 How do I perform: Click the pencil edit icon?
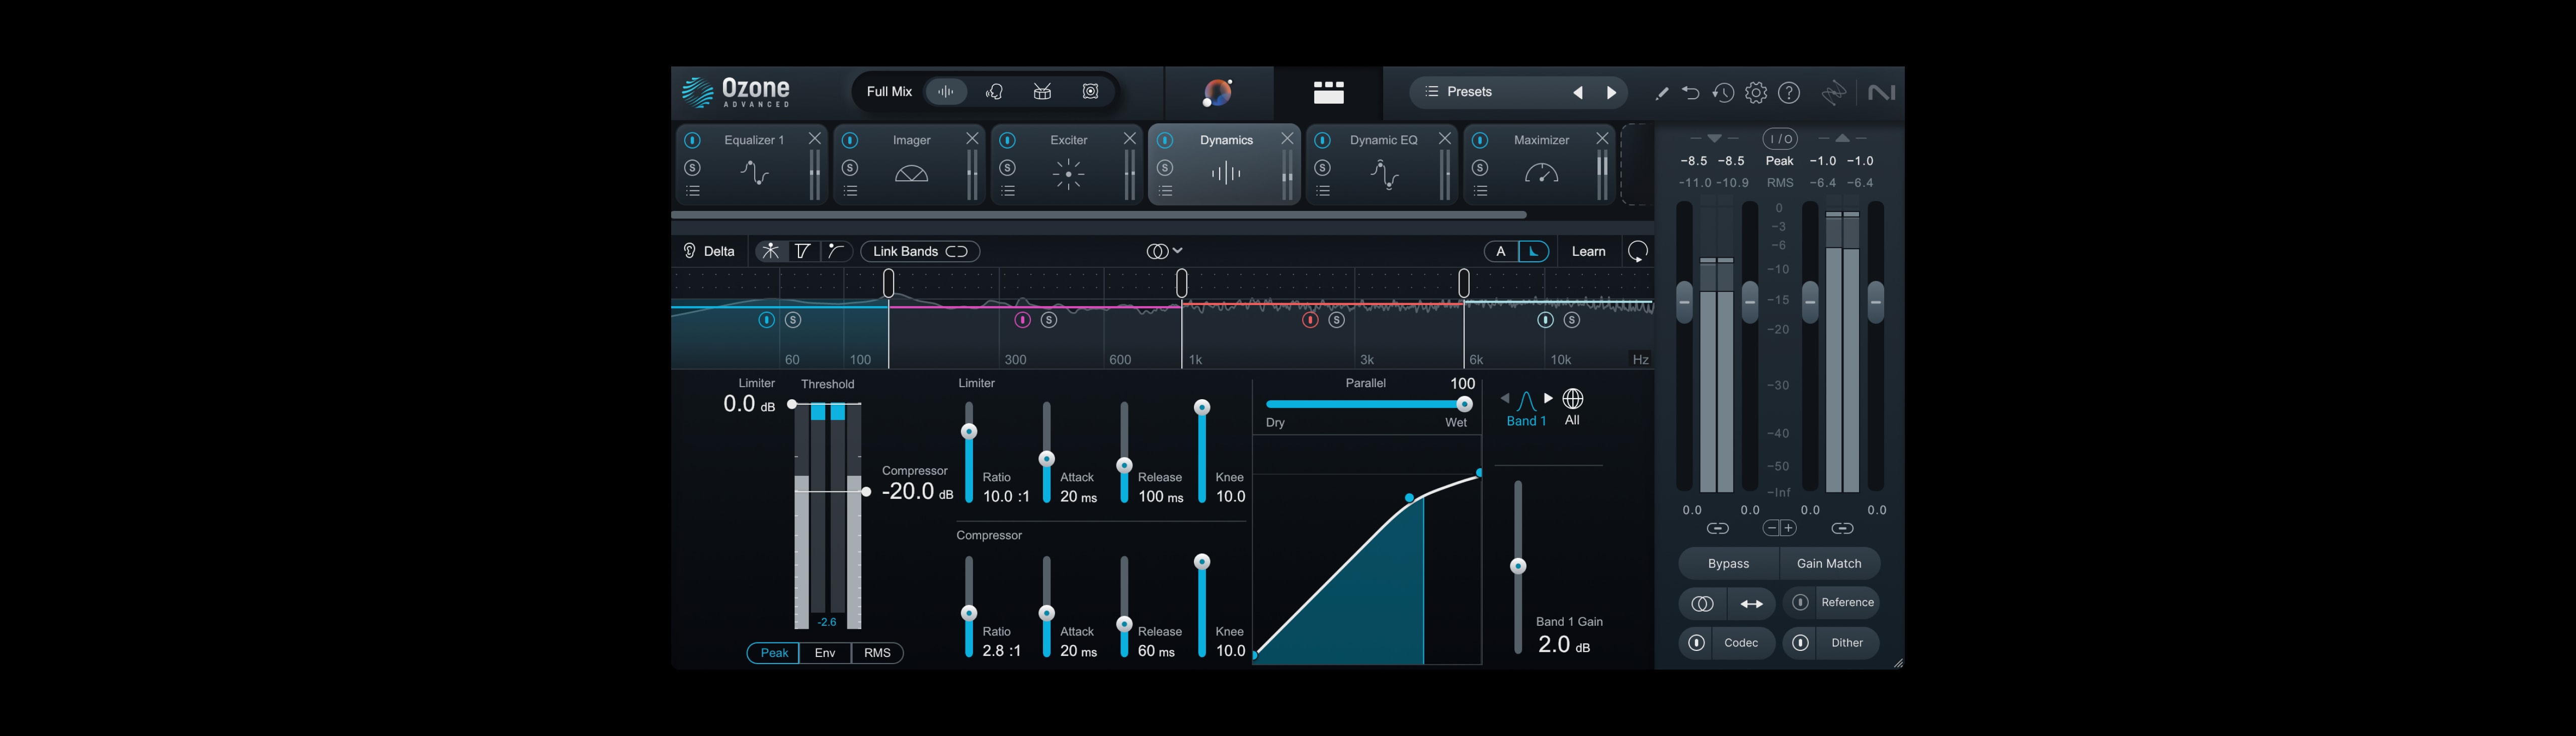(1661, 93)
